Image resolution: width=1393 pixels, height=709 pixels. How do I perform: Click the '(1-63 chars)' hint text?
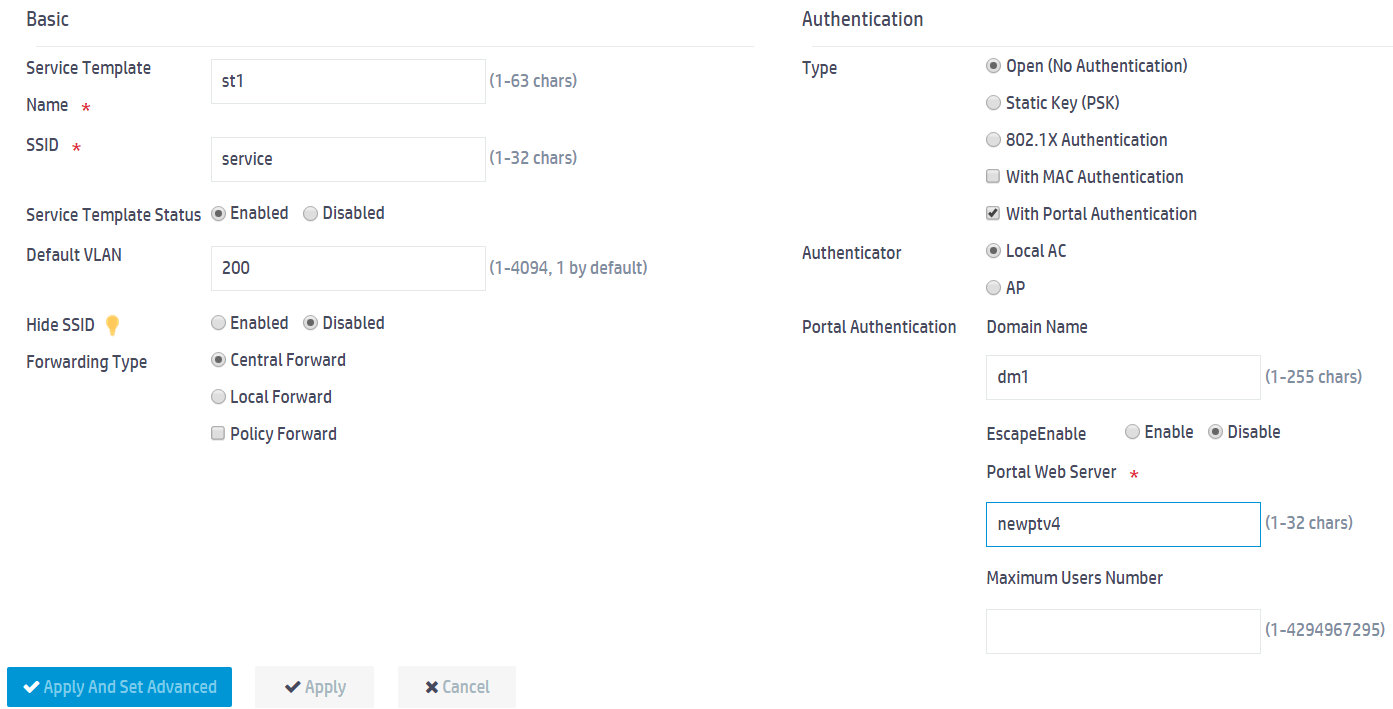click(533, 81)
